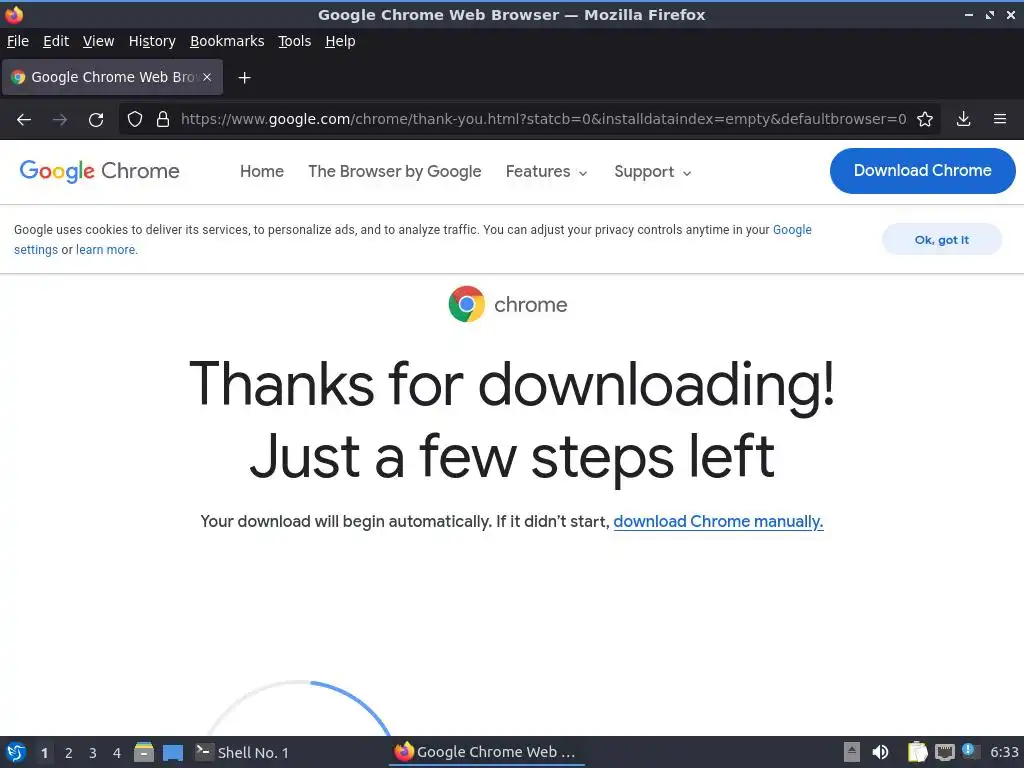This screenshot has height=768, width=1024.
Task: Open the tracking protection shield icon
Action: tap(135, 119)
